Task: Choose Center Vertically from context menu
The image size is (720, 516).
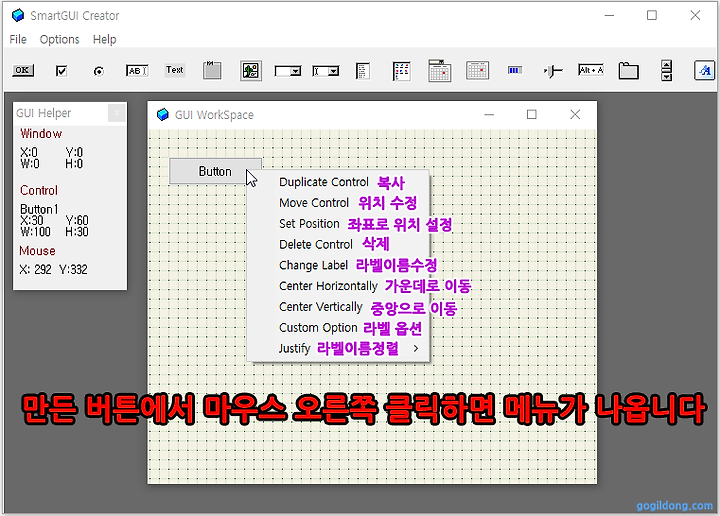Action: (x=338, y=307)
